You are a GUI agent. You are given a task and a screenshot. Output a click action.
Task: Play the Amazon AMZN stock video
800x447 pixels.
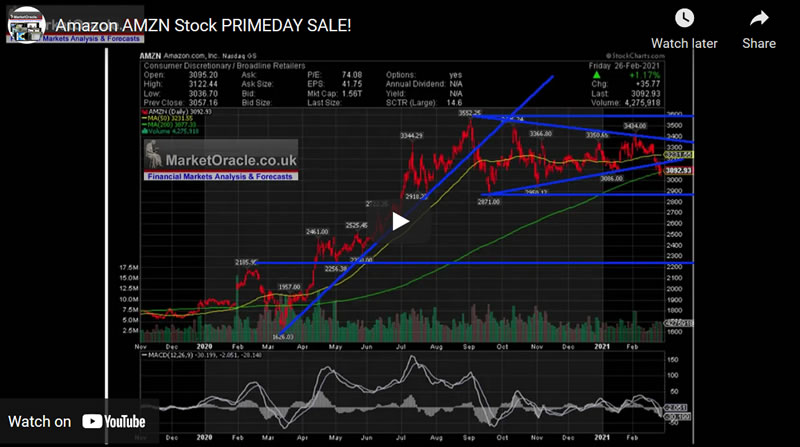[x=400, y=221]
